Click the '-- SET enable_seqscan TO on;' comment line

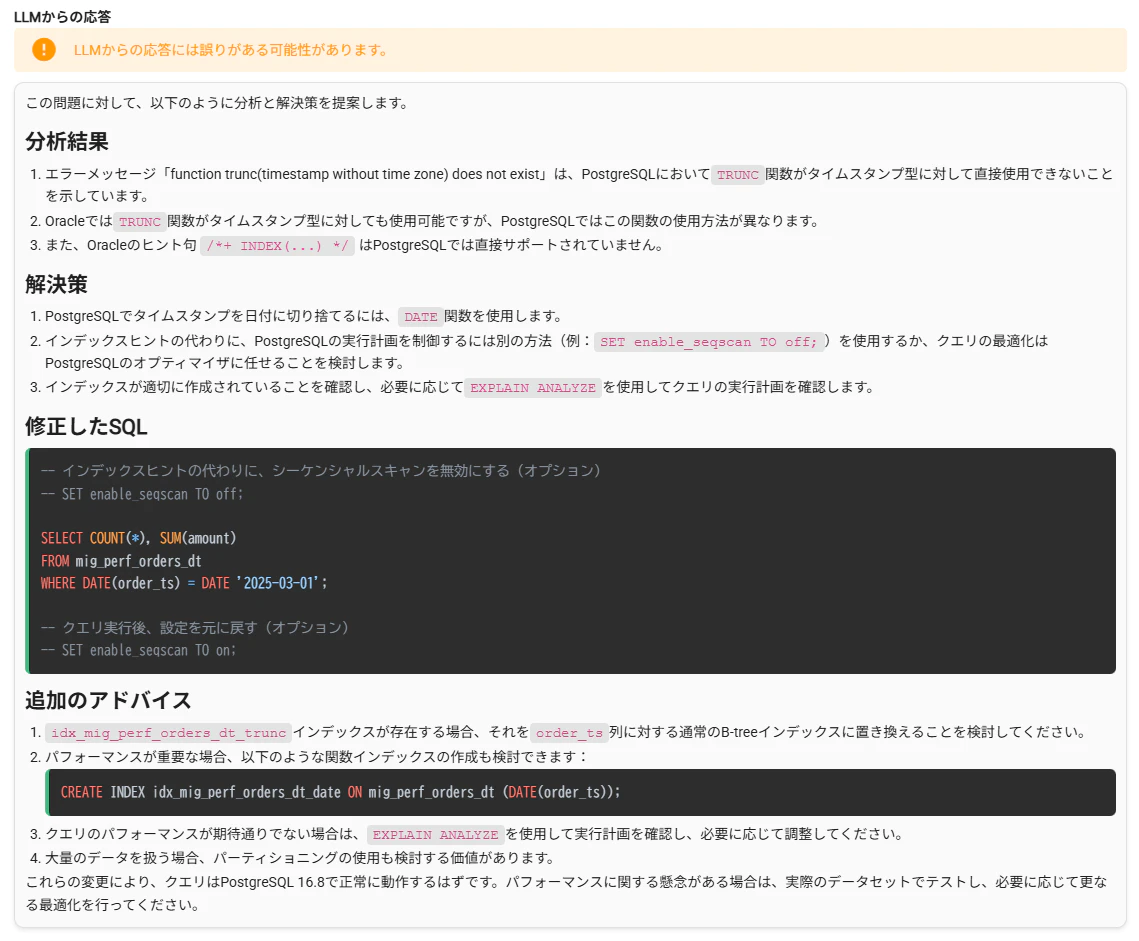pyautogui.click(x=138, y=650)
